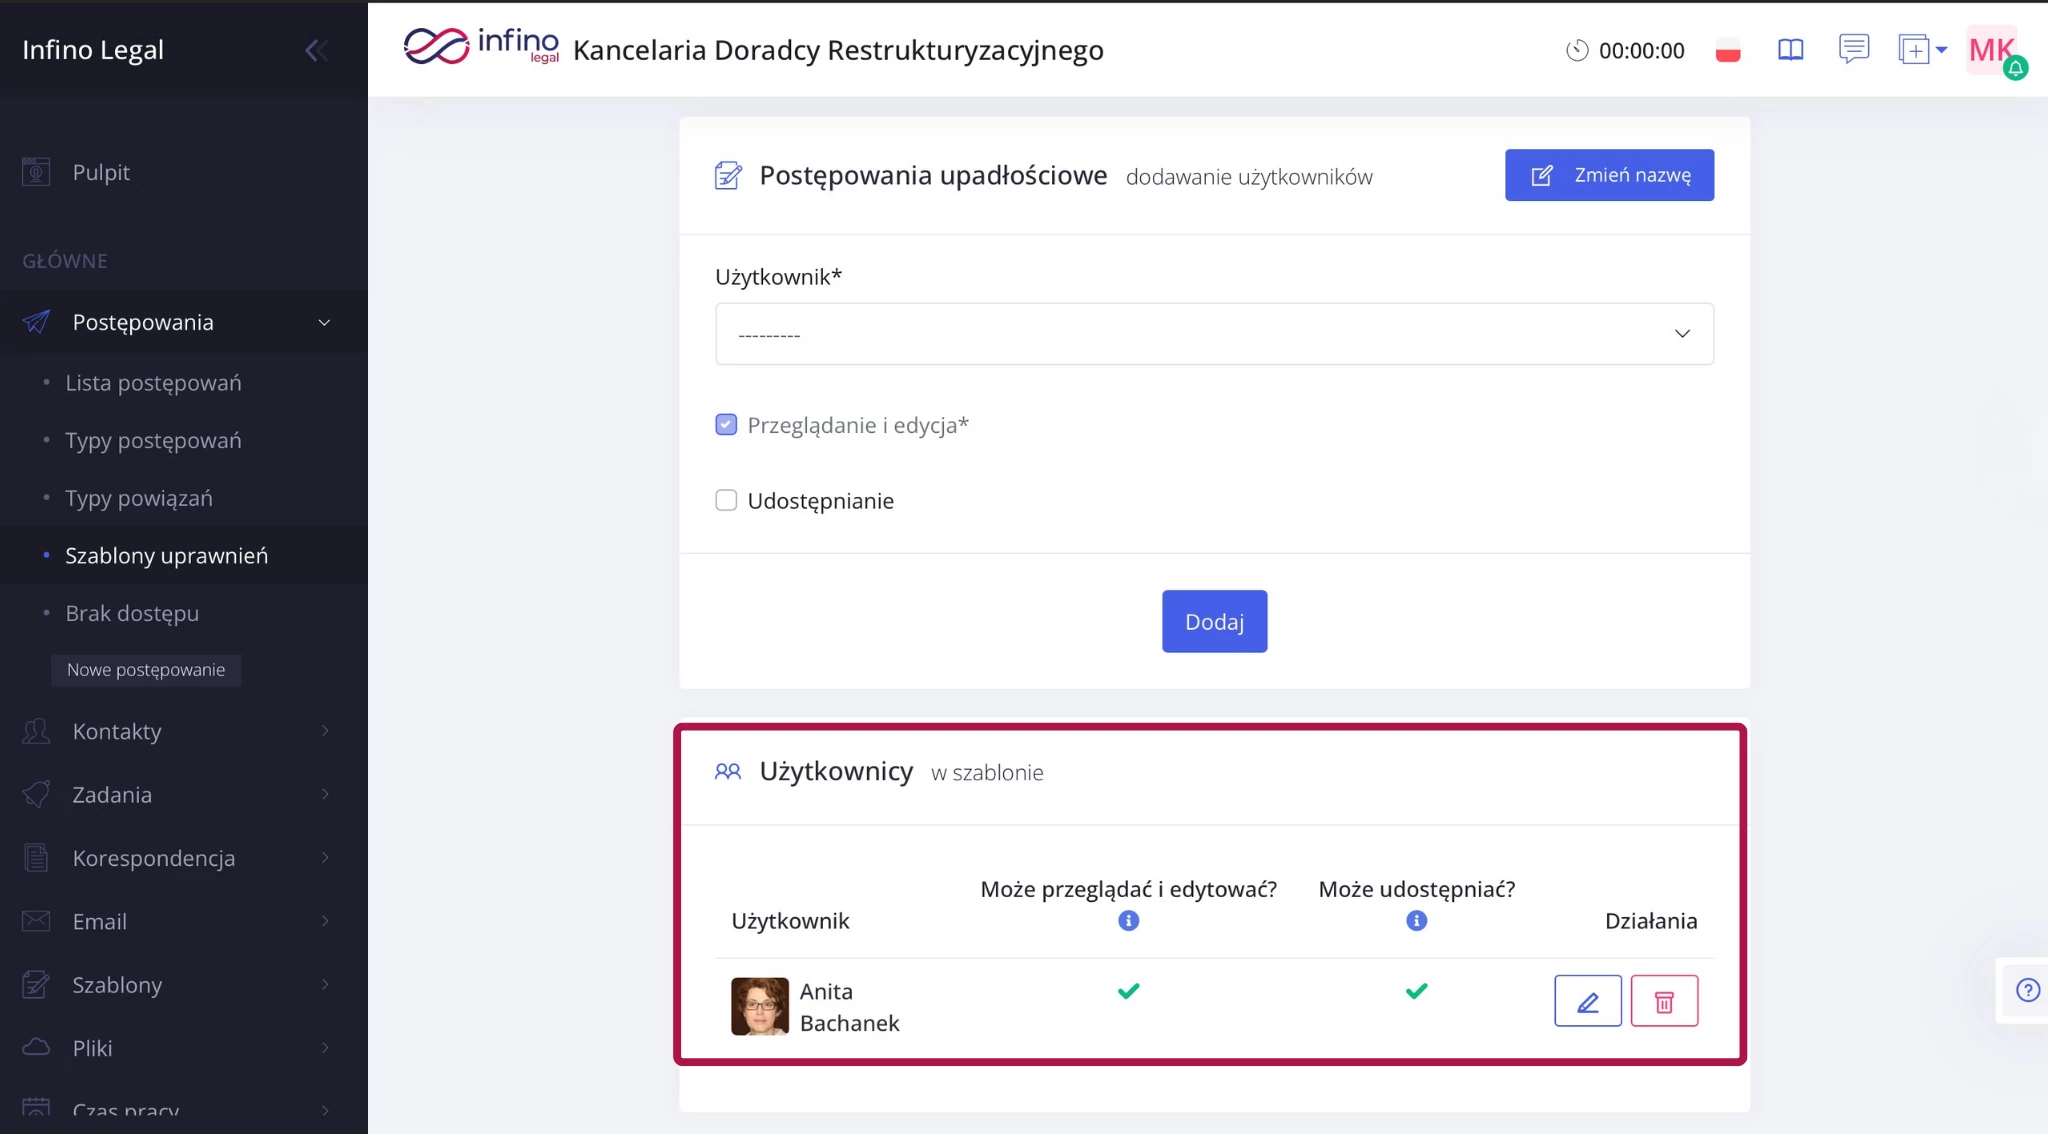Open the quick-add plus dropdown in header
This screenshot has width=2048, height=1134.
pos(1922,49)
